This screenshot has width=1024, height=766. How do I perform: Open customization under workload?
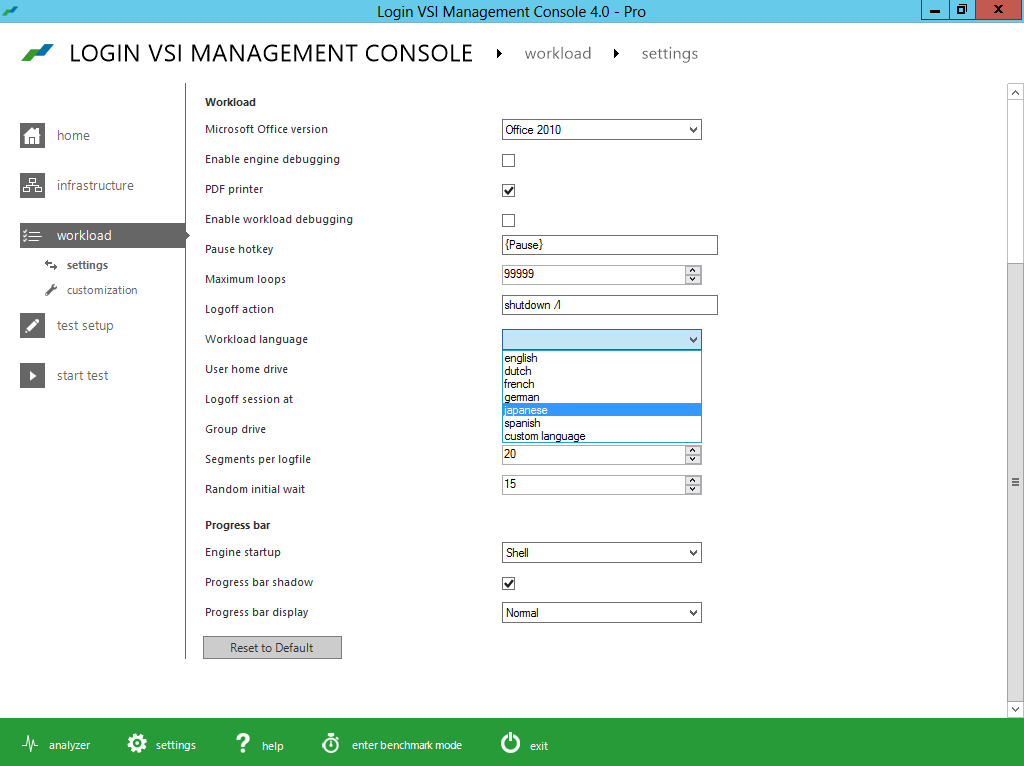[x=102, y=290]
